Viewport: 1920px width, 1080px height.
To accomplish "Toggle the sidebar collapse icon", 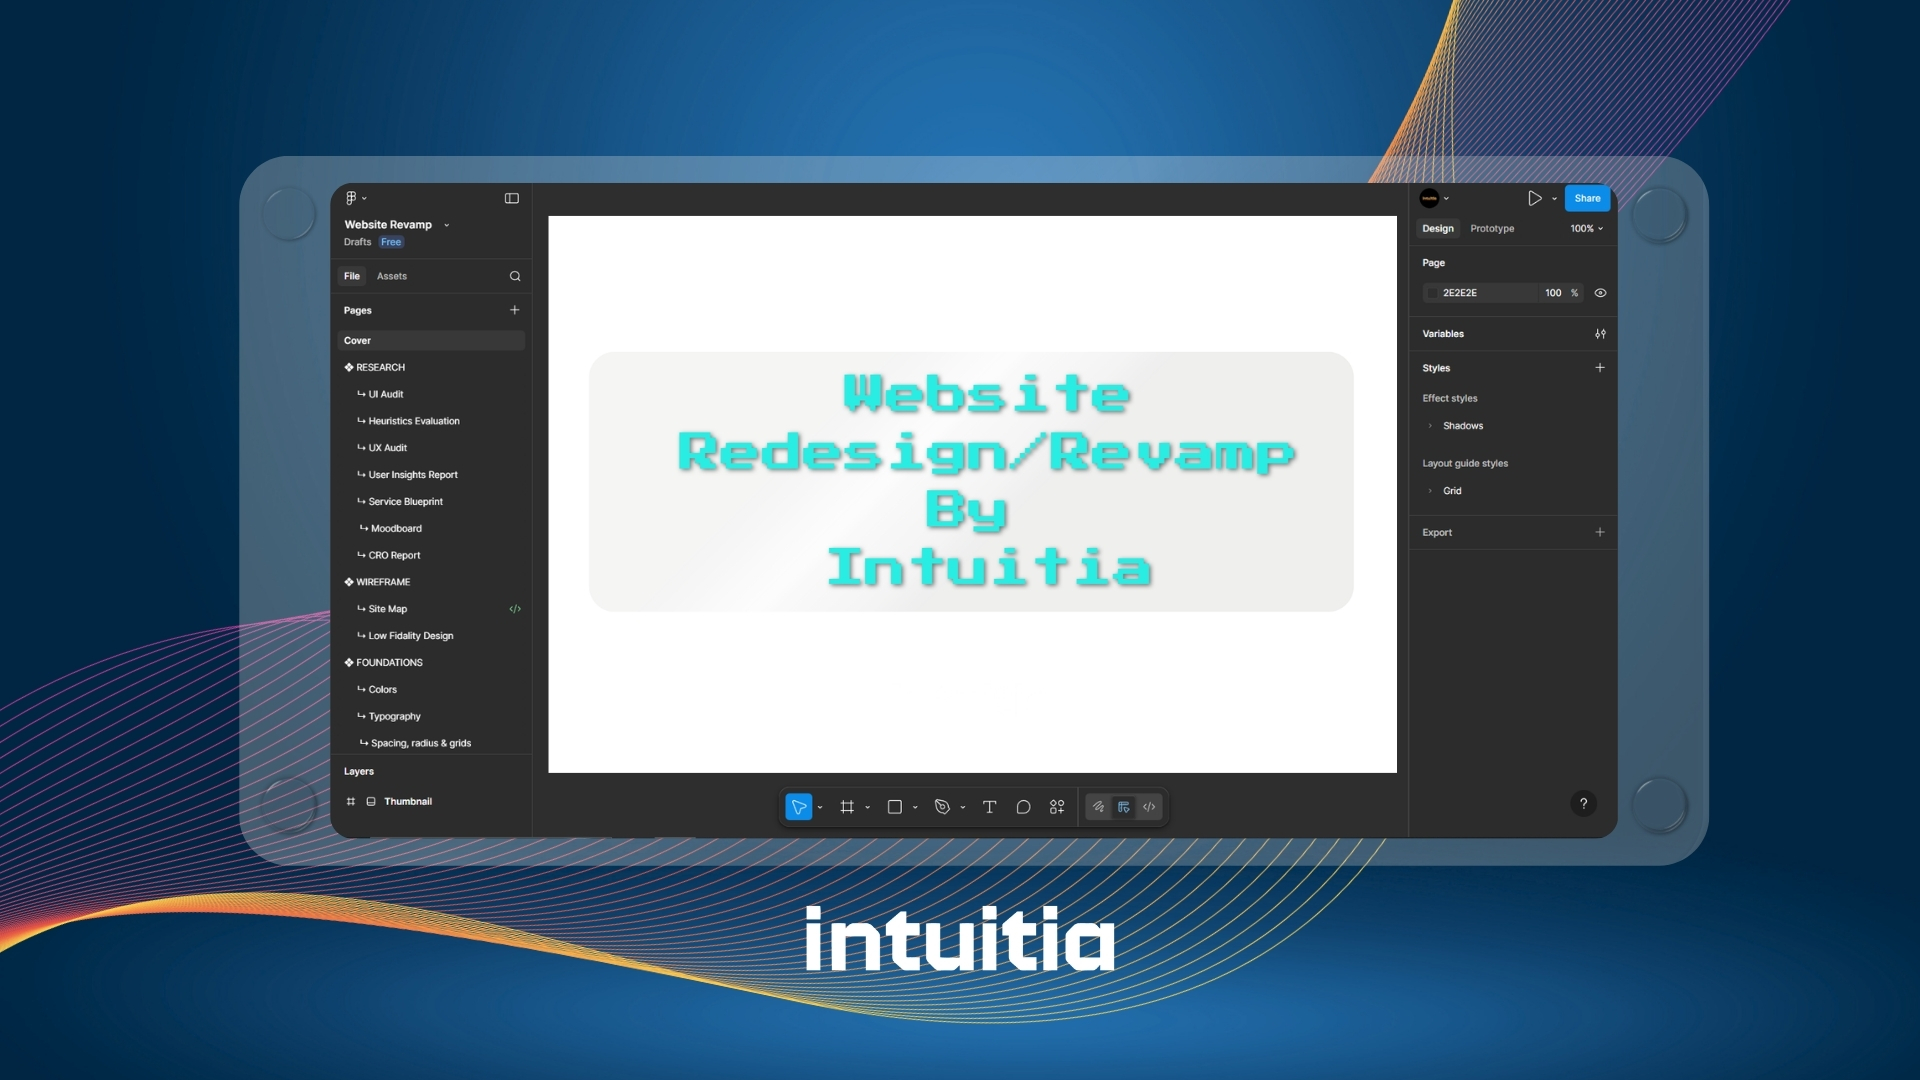I will point(512,198).
